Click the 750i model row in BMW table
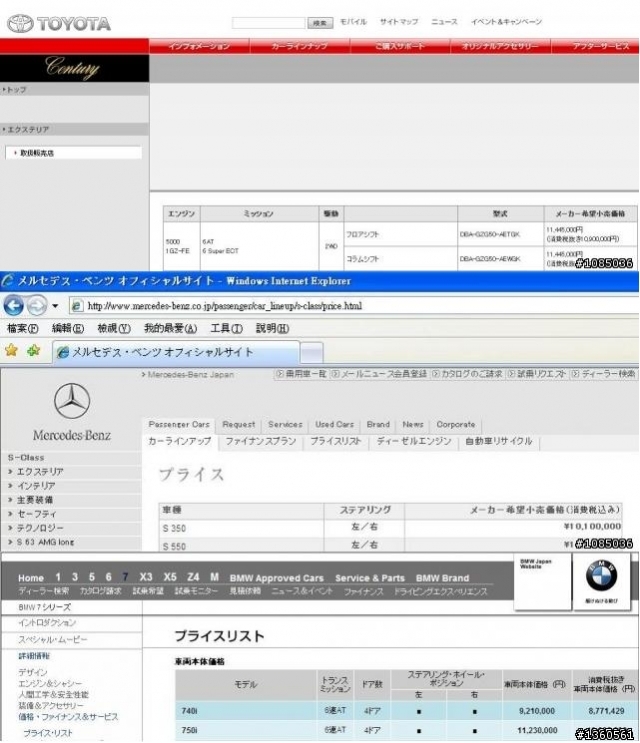 406,730
